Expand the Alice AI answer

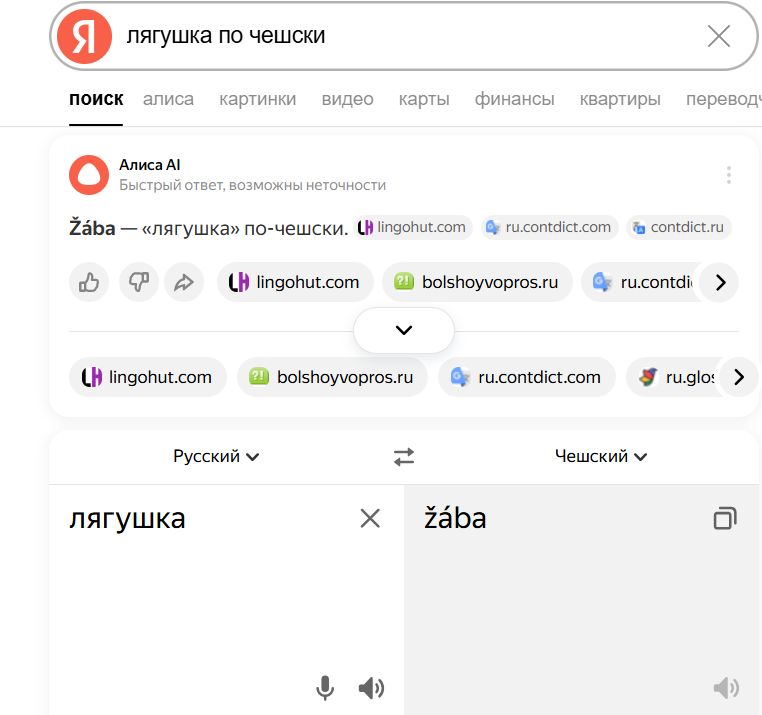click(404, 330)
